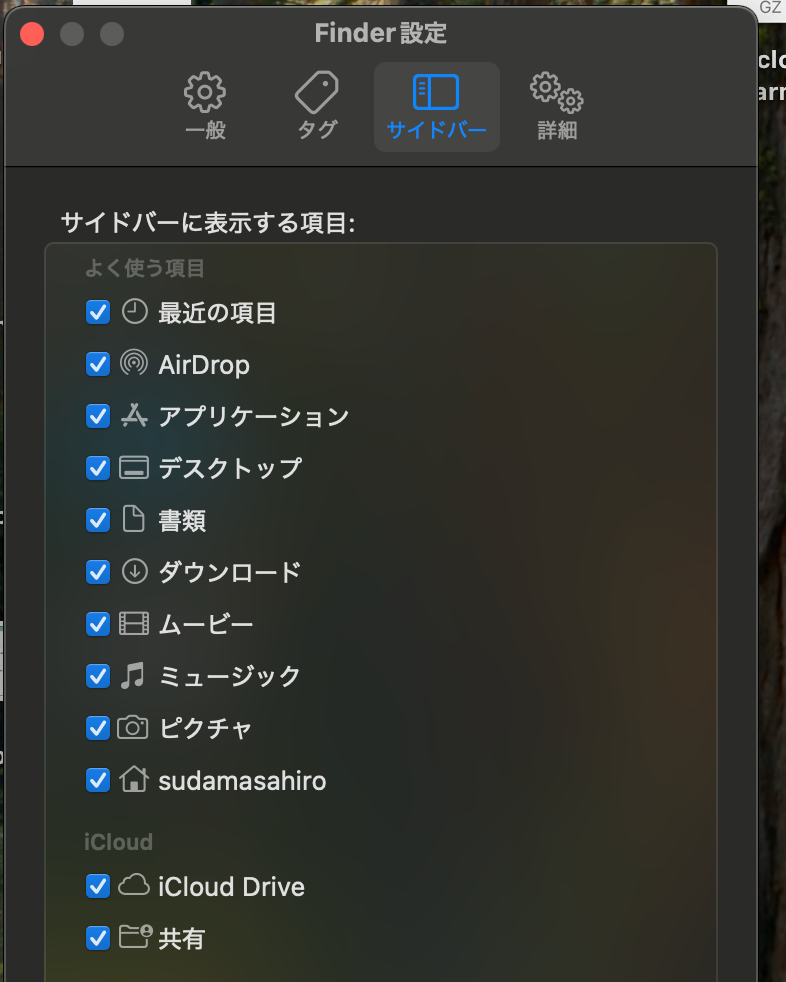Screen dimensions: 786x982
Task: Click the アプリケーション label
Action: click(254, 416)
